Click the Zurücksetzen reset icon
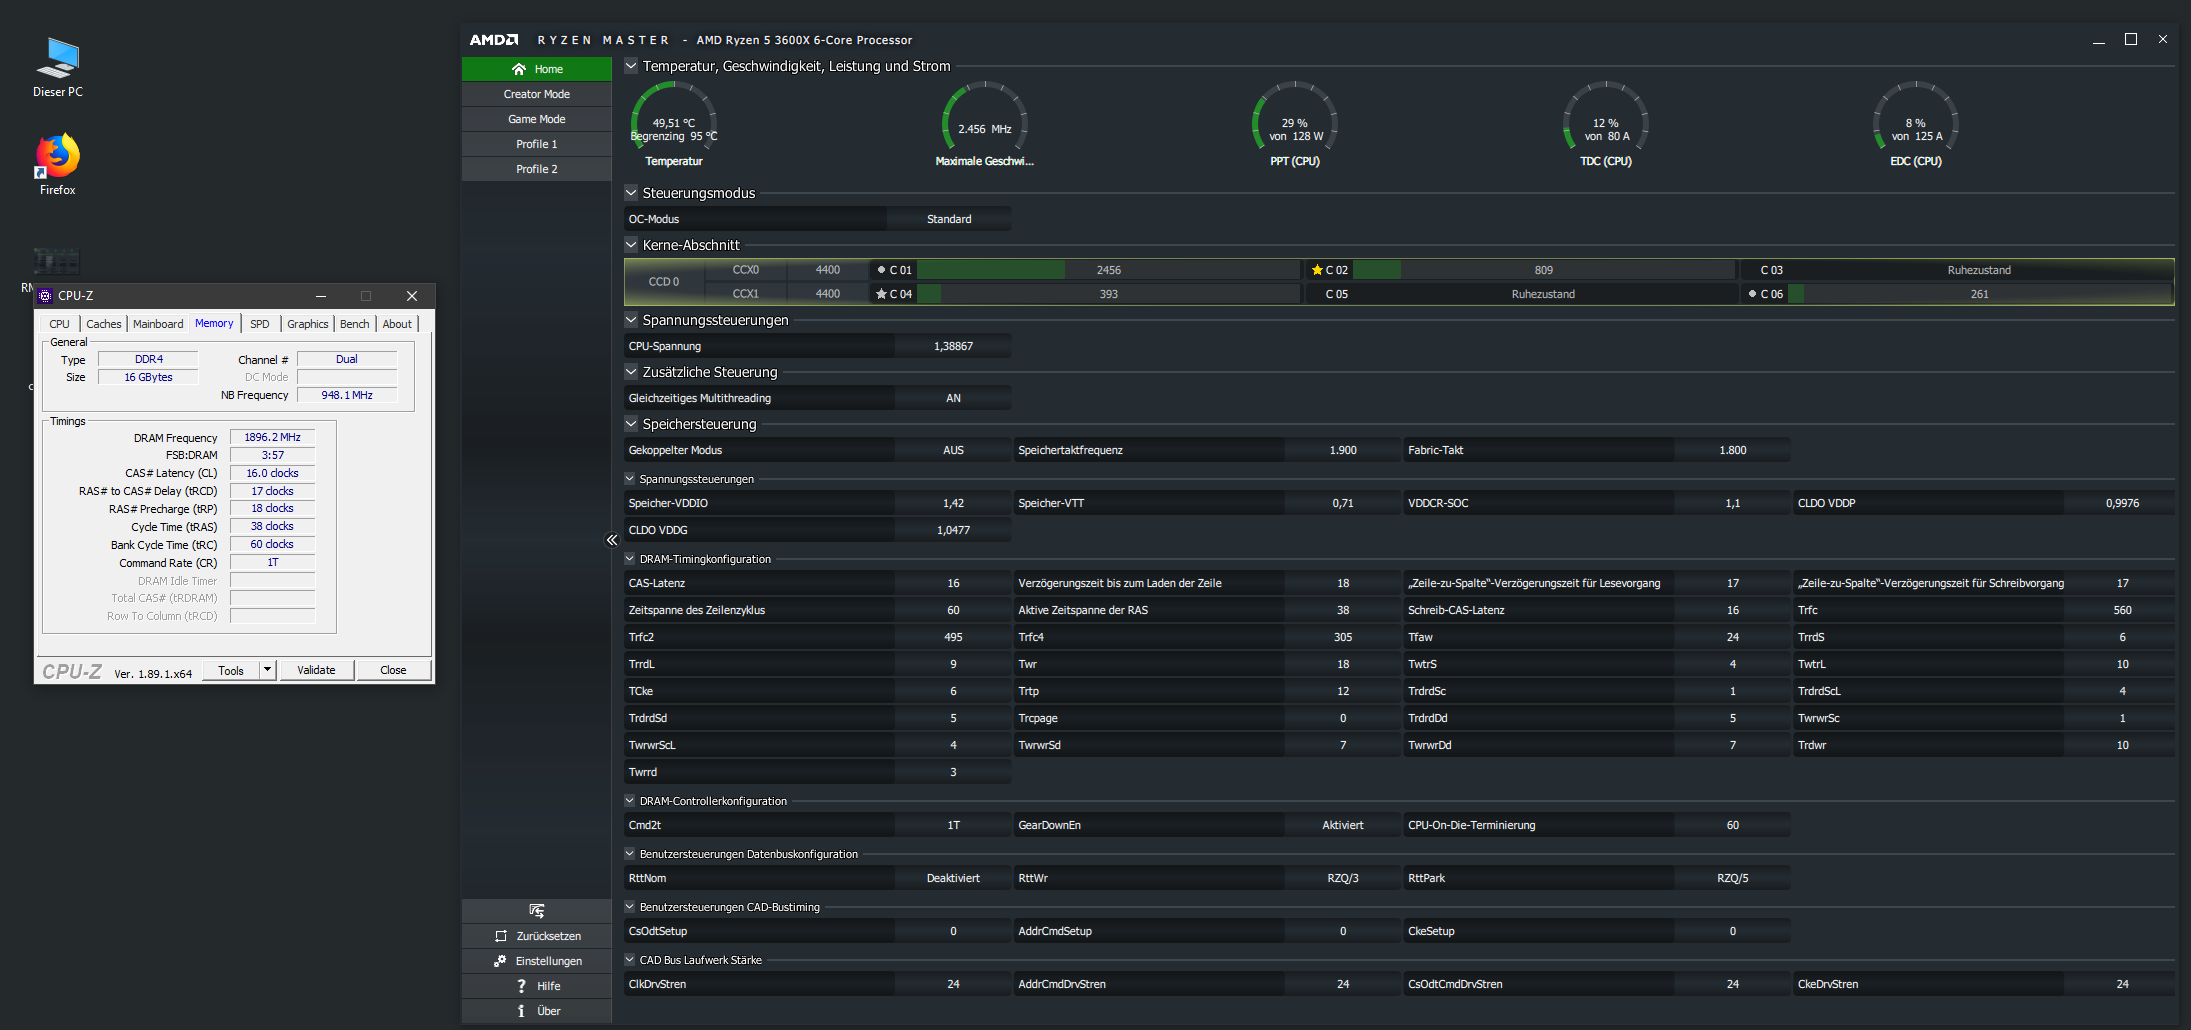 coord(501,936)
